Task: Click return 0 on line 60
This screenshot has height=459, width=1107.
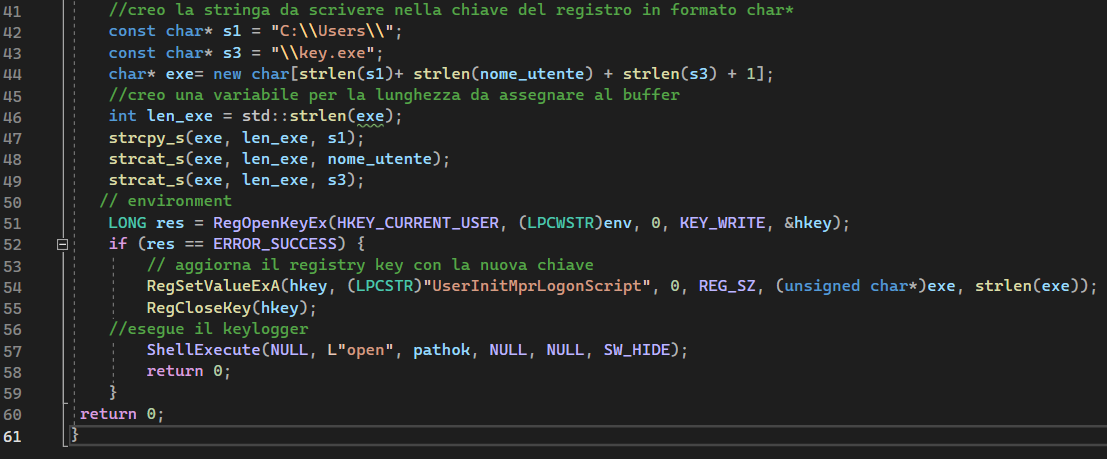Action: (x=121, y=414)
